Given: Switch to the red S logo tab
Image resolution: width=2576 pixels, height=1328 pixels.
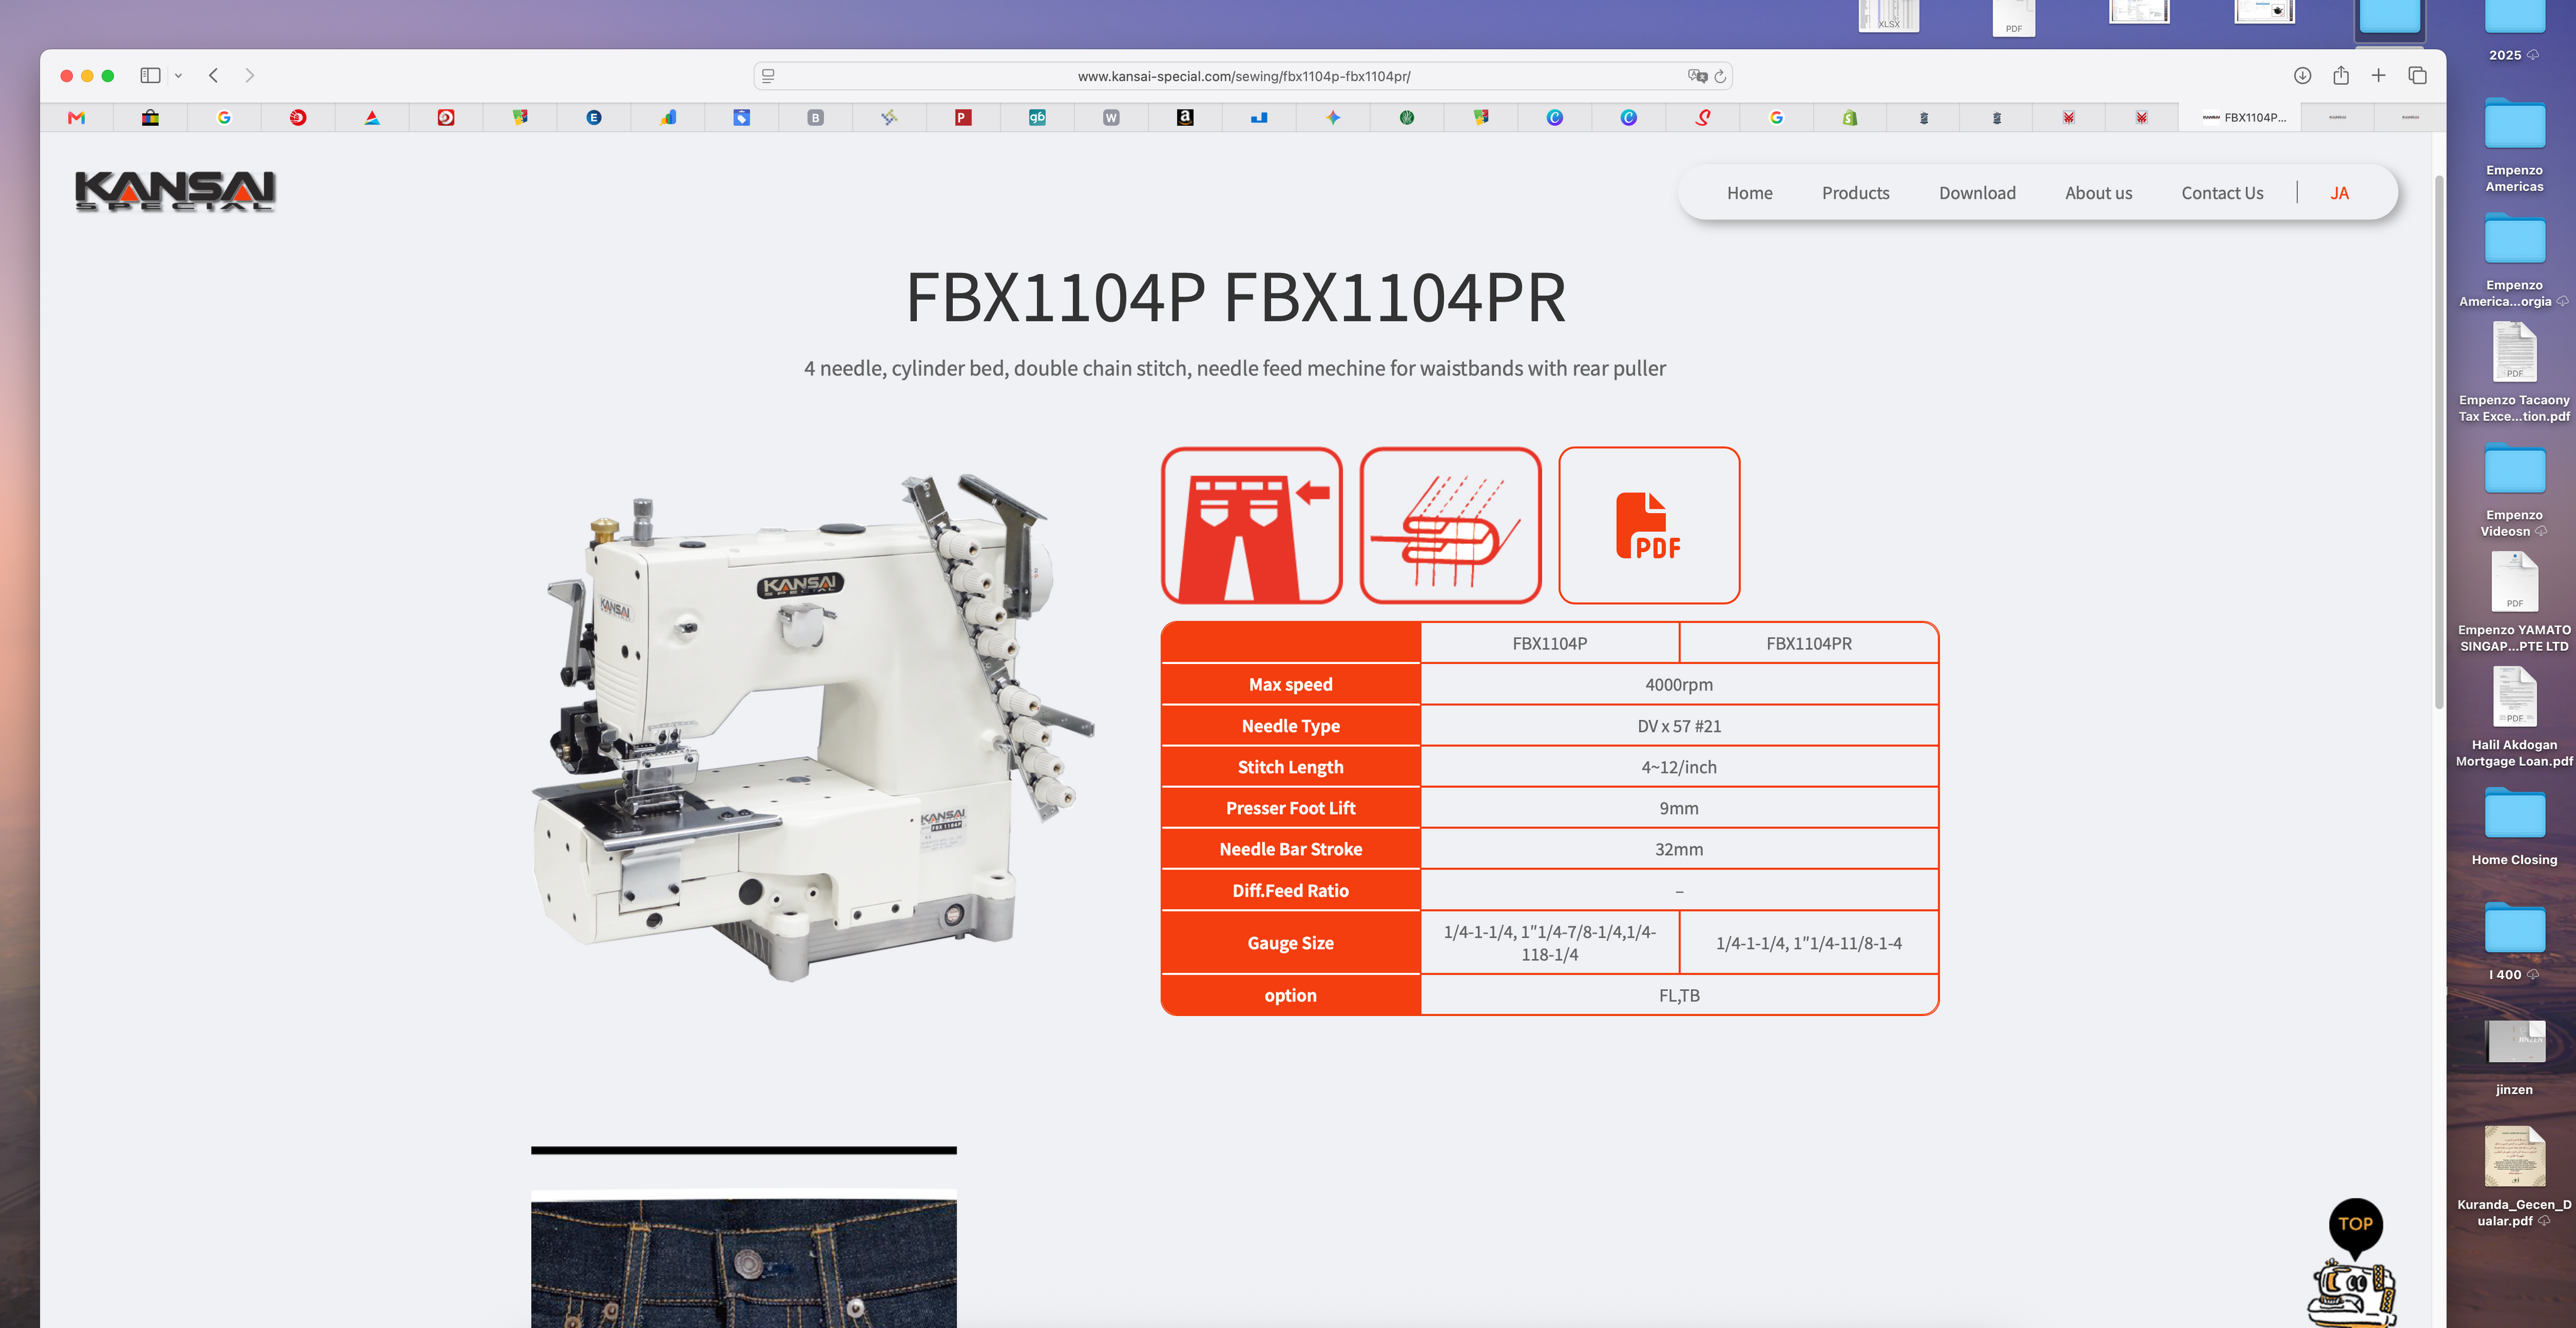Looking at the screenshot, I should click(x=1702, y=118).
